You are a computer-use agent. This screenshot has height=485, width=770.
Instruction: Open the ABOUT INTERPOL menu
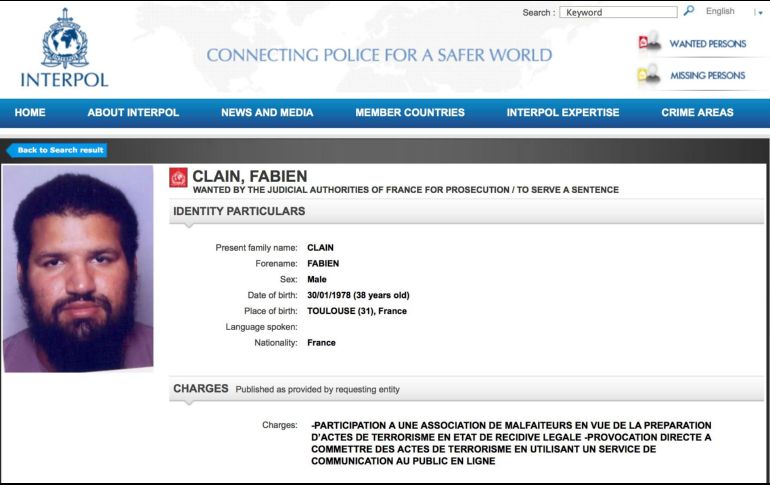[x=133, y=112]
